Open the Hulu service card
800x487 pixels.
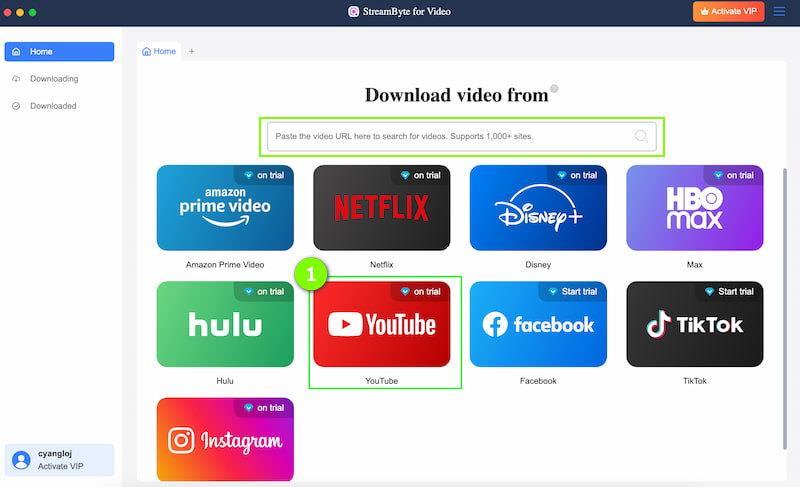(x=225, y=324)
